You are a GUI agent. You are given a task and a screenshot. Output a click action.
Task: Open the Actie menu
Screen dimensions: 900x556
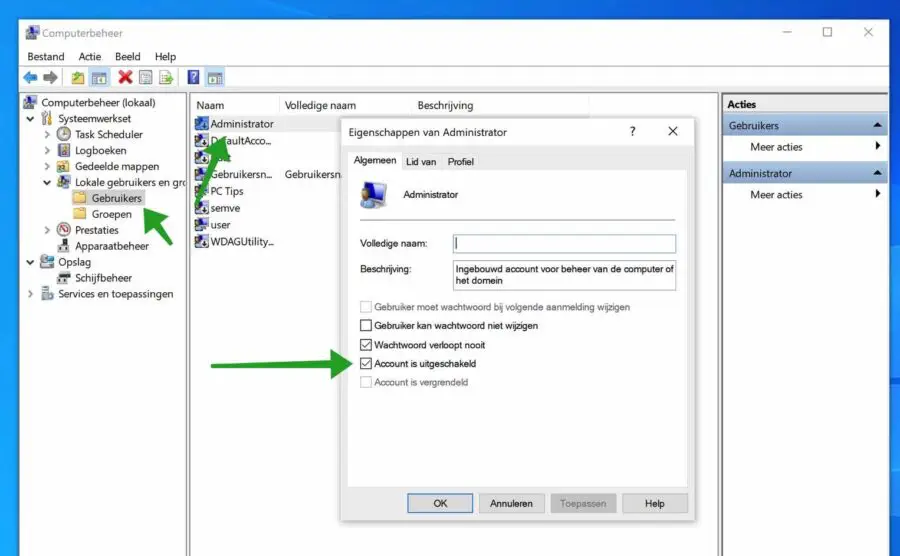(x=90, y=56)
